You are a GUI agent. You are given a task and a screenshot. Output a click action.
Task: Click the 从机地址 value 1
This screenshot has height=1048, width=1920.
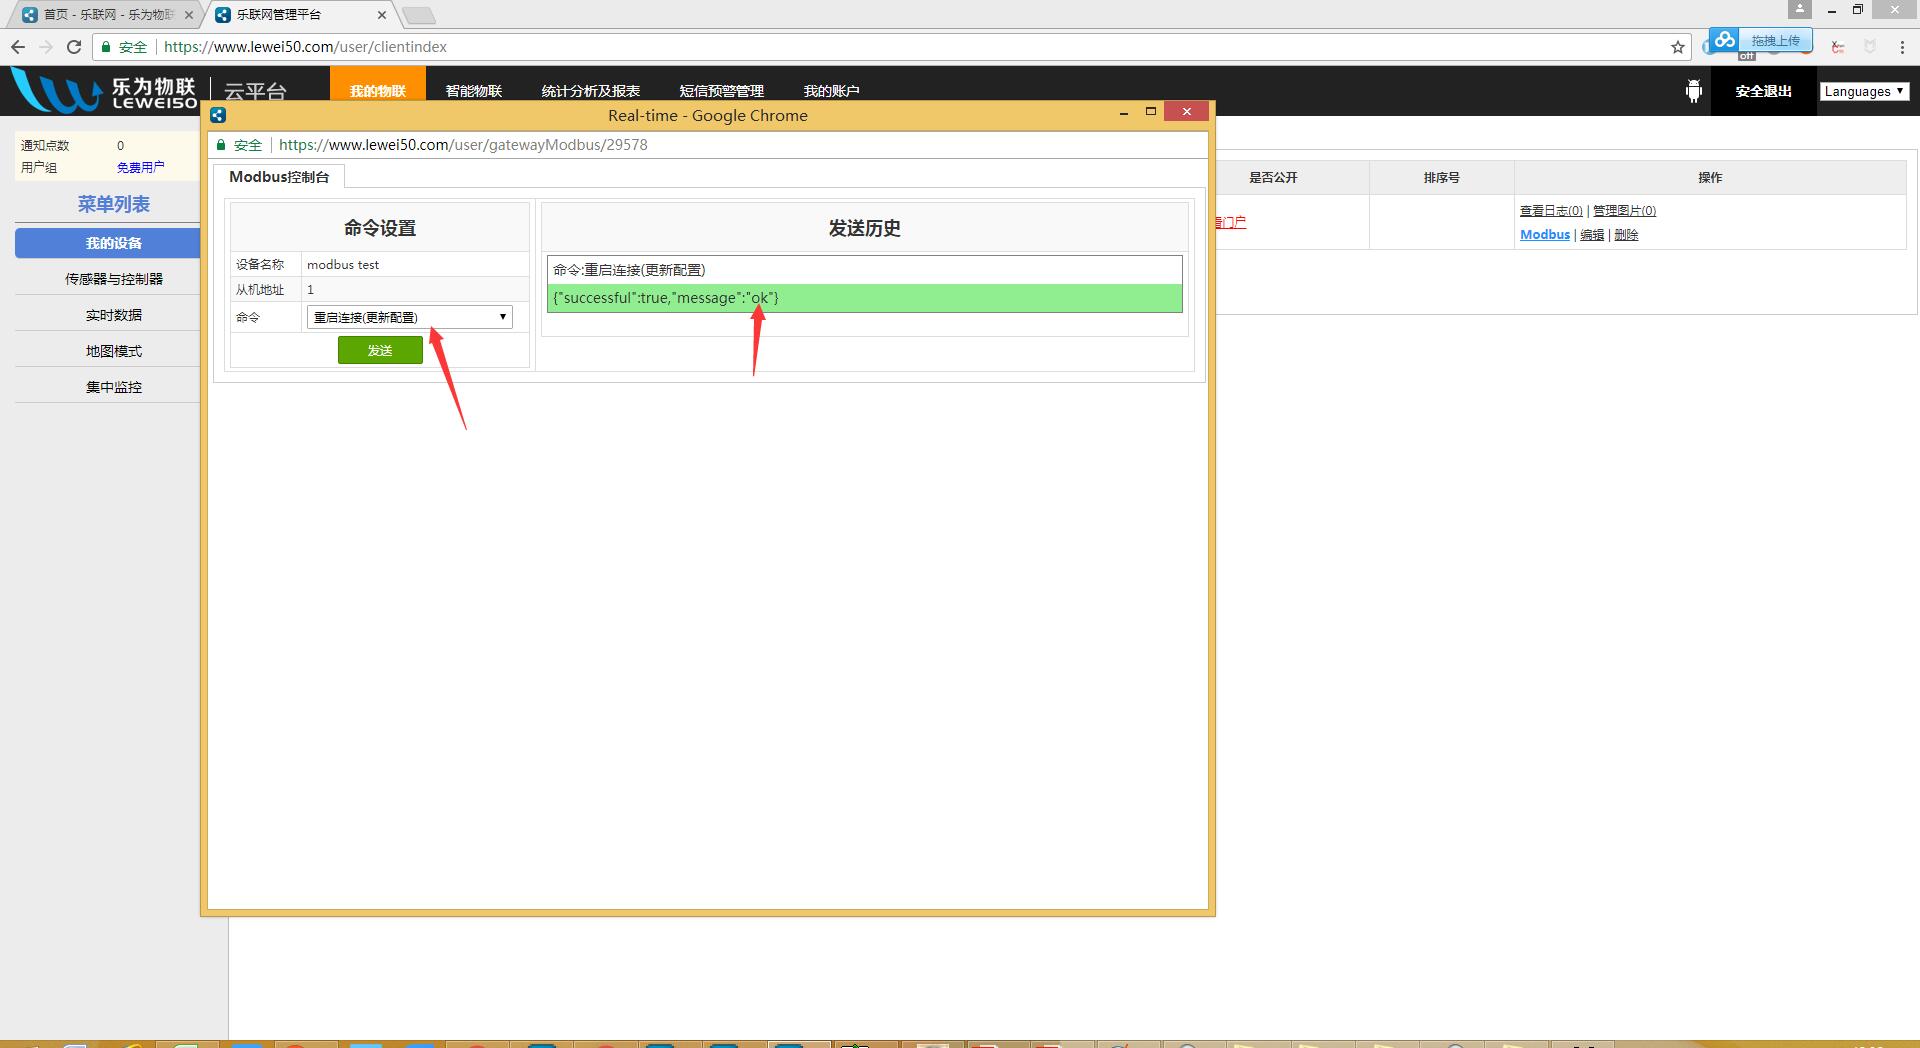click(x=310, y=290)
